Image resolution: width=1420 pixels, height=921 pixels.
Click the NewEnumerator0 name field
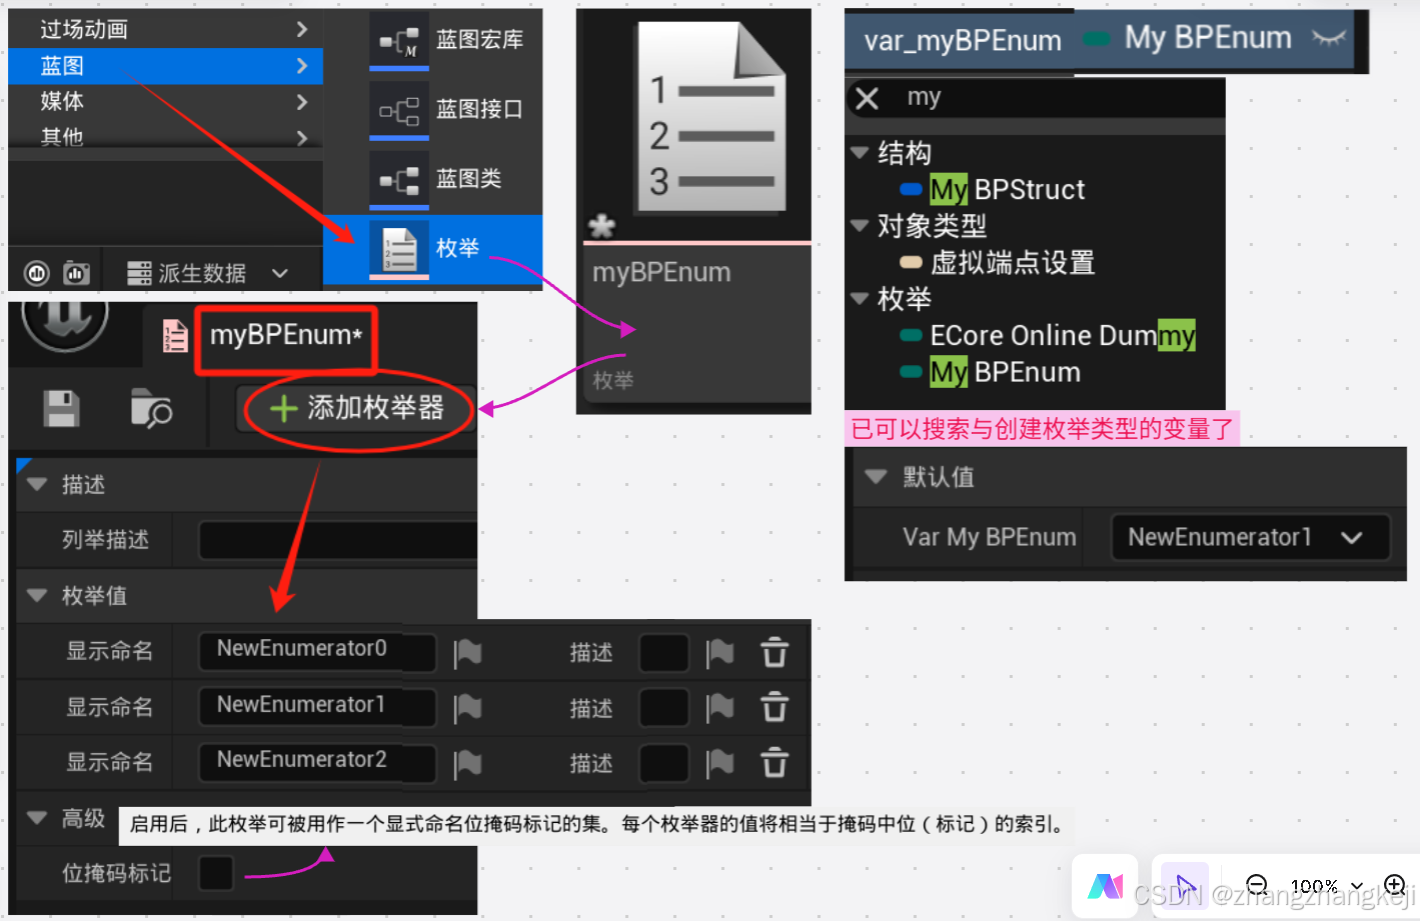[316, 652]
